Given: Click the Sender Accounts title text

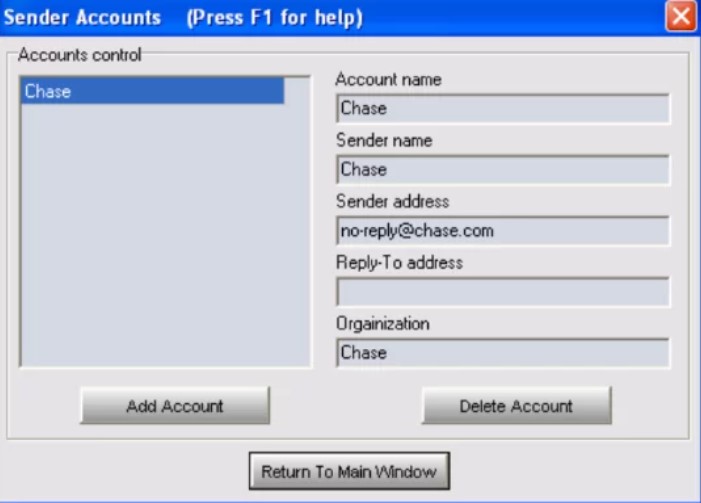Looking at the screenshot, I should [x=82, y=18].
